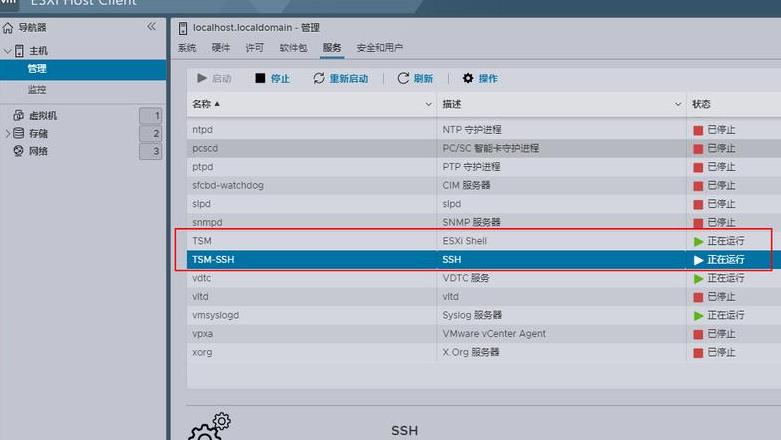Open 虚拟机 in the navigator
Viewport: 781px width, 440px height.
pos(43,116)
